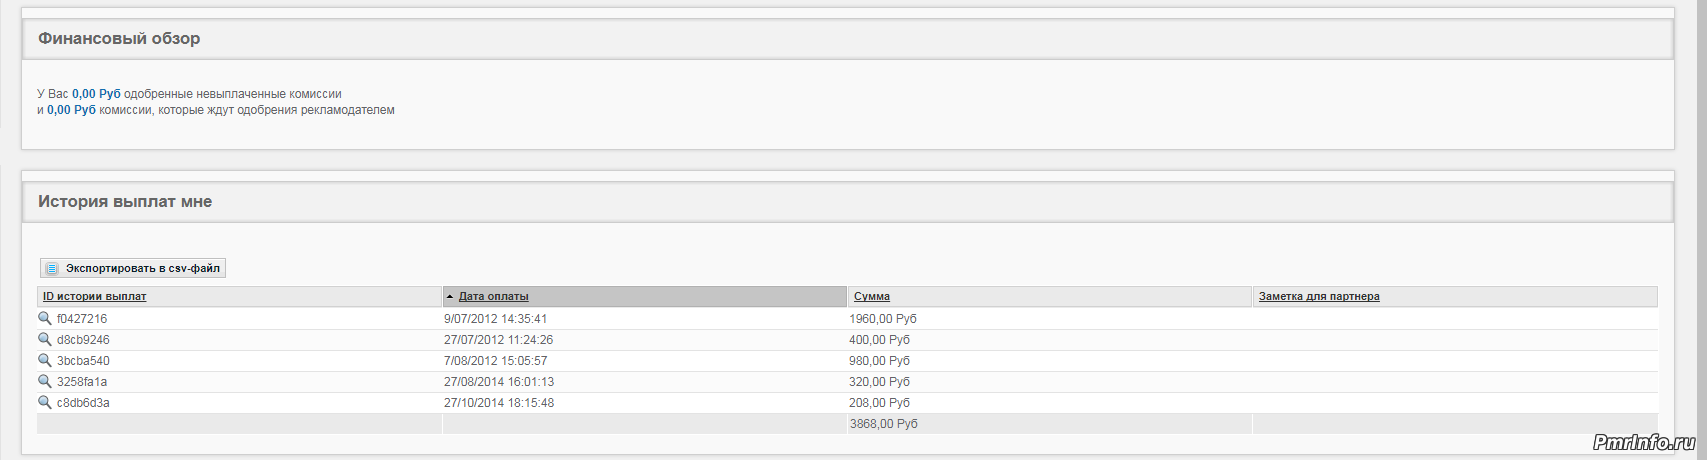Sort the table by ID истории выплат
Viewport: 1707px width, 460px height.
tap(94, 297)
